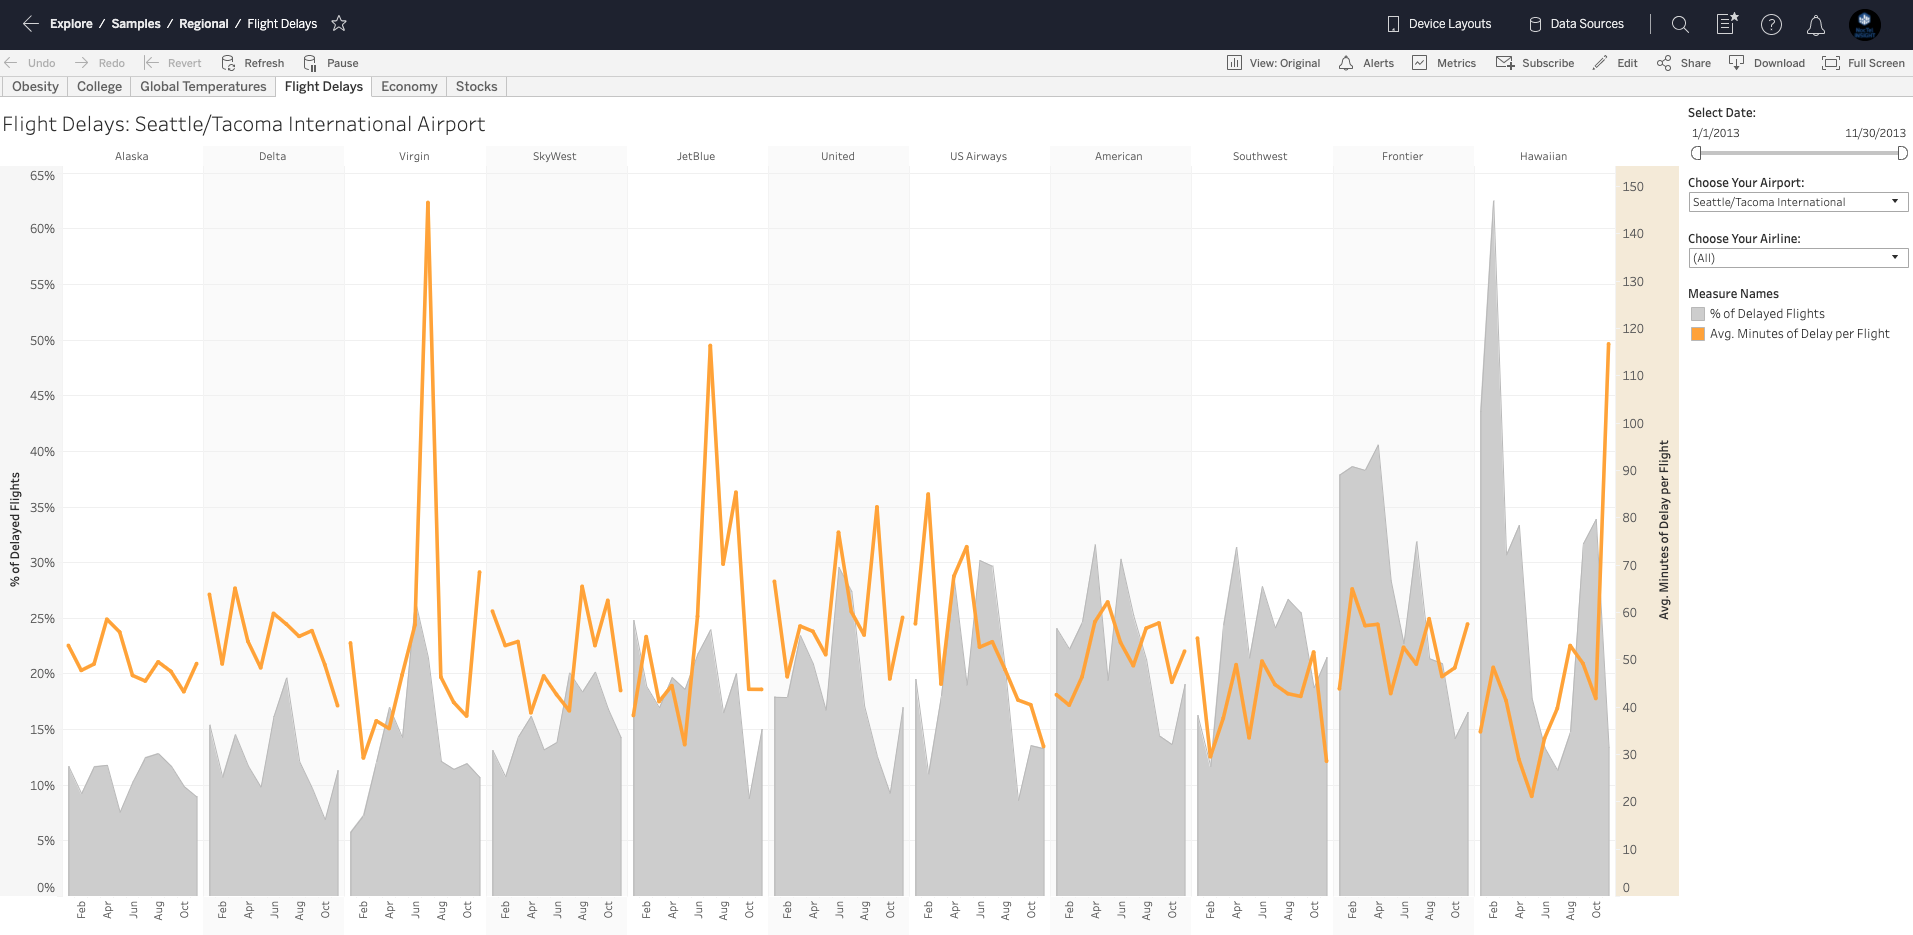Click the back arrow icon

(x=30, y=24)
